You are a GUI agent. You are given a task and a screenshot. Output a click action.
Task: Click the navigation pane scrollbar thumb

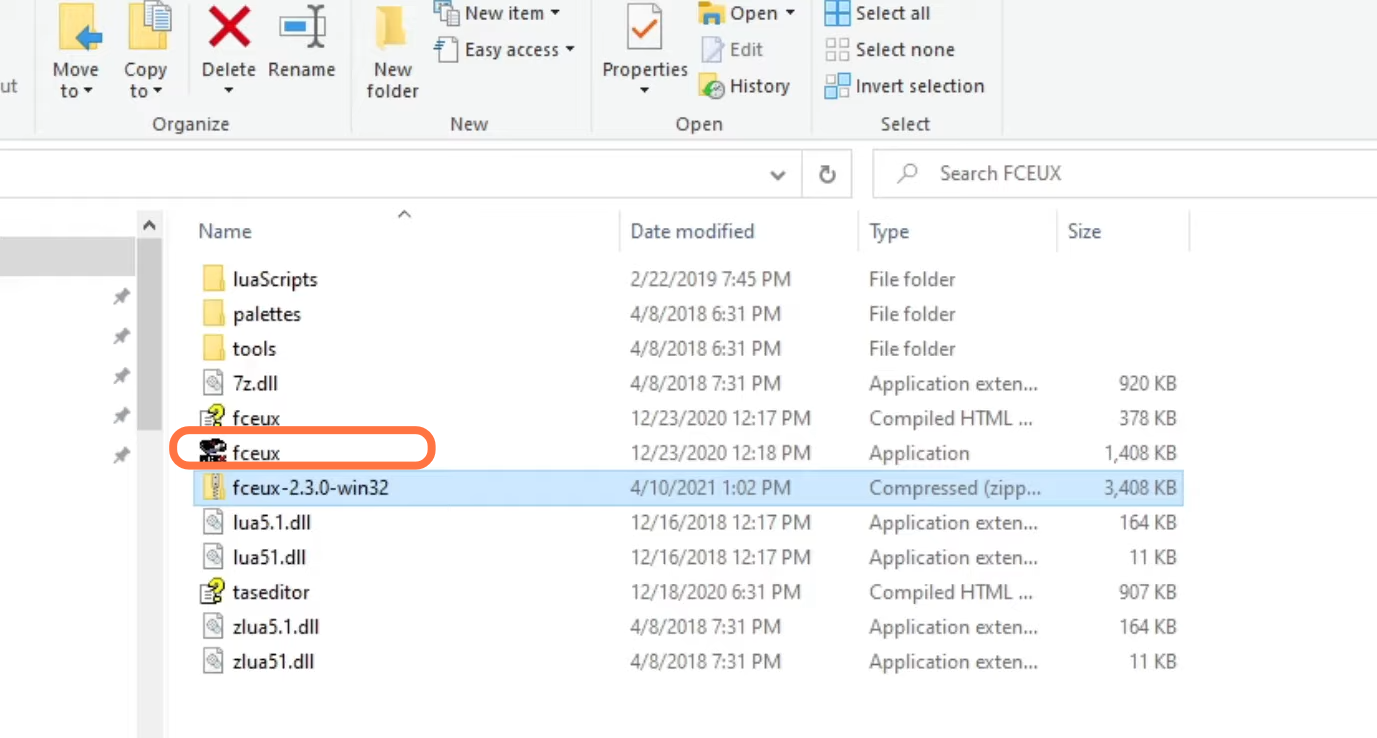click(149, 335)
